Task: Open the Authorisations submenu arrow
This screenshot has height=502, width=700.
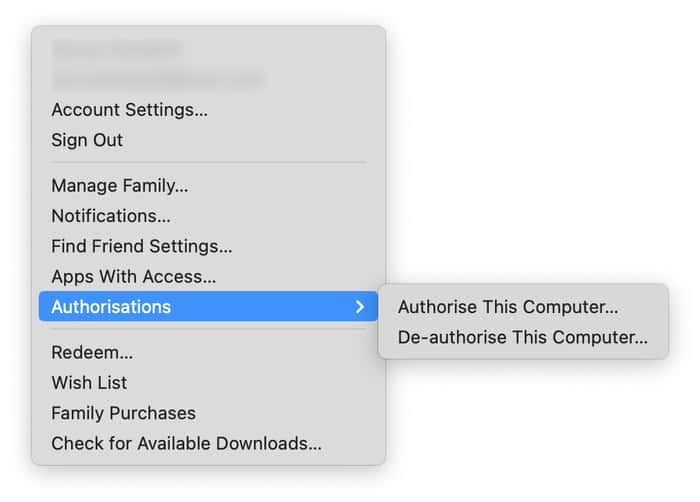Action: (359, 307)
